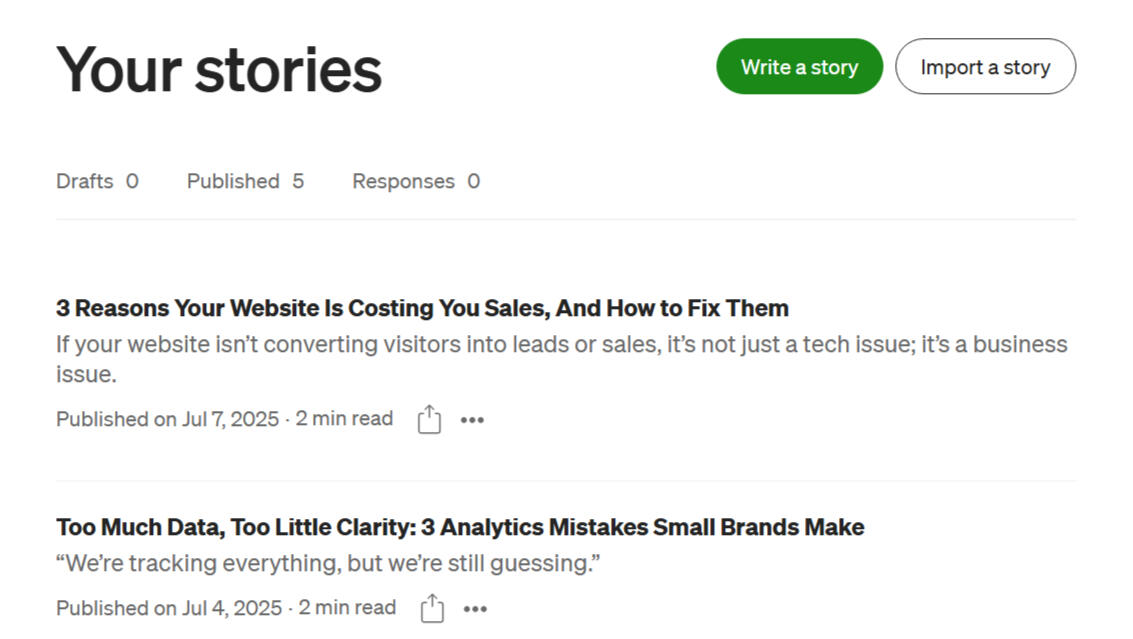Open 'Too Much Data, Too Little Clarity' story title
The width and height of the screenshot is (1133, 639).
click(460, 527)
